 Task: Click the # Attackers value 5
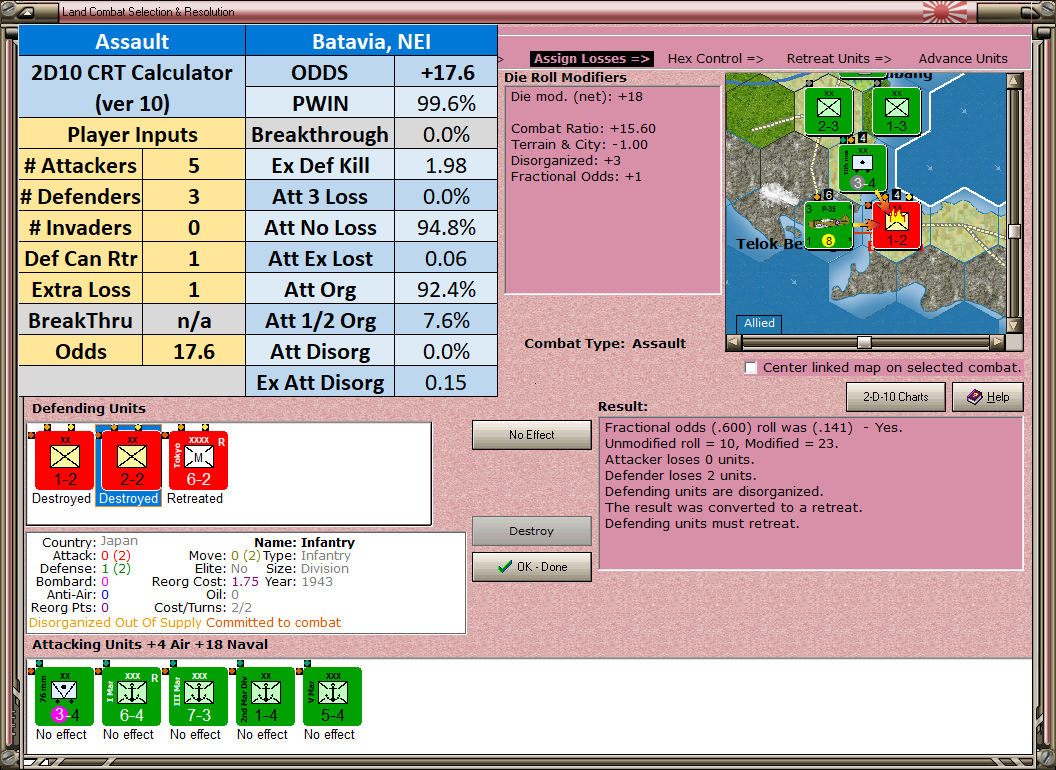[194, 166]
